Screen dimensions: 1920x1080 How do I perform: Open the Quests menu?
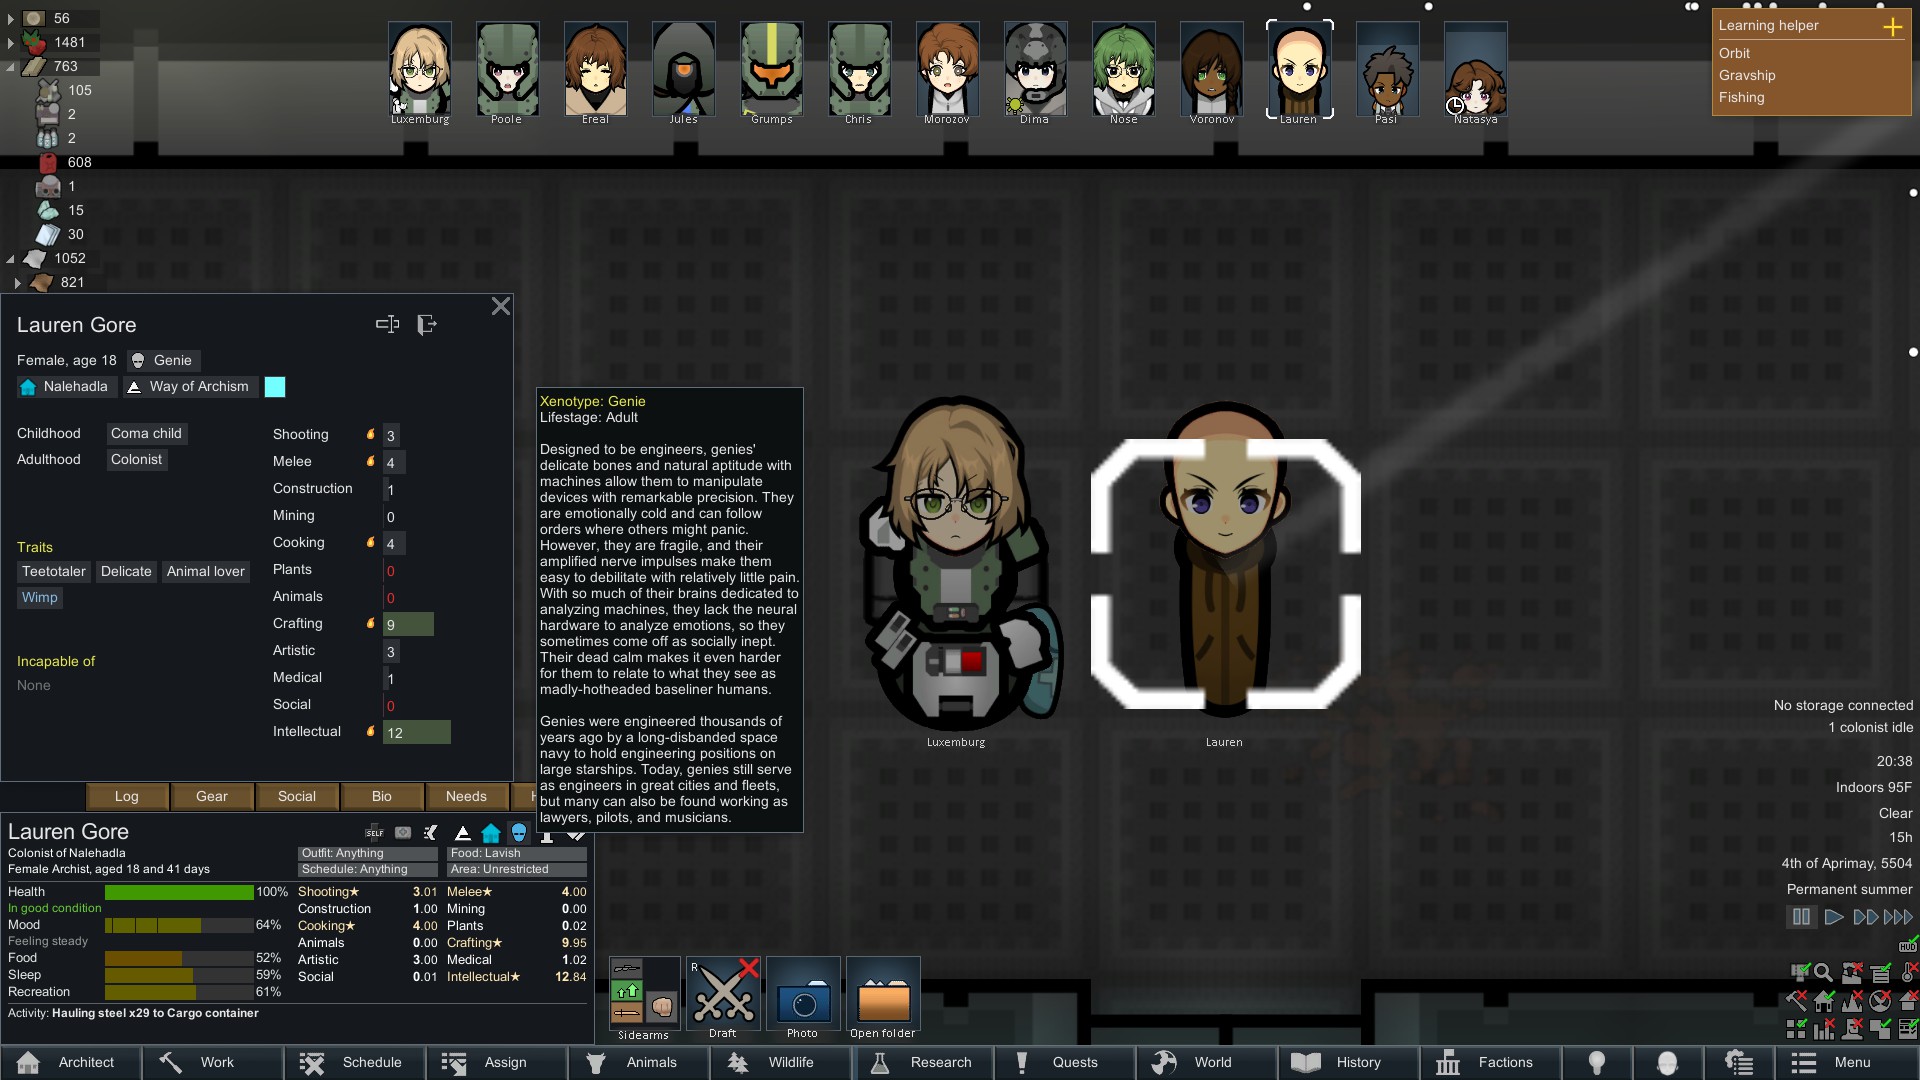click(x=1065, y=1062)
